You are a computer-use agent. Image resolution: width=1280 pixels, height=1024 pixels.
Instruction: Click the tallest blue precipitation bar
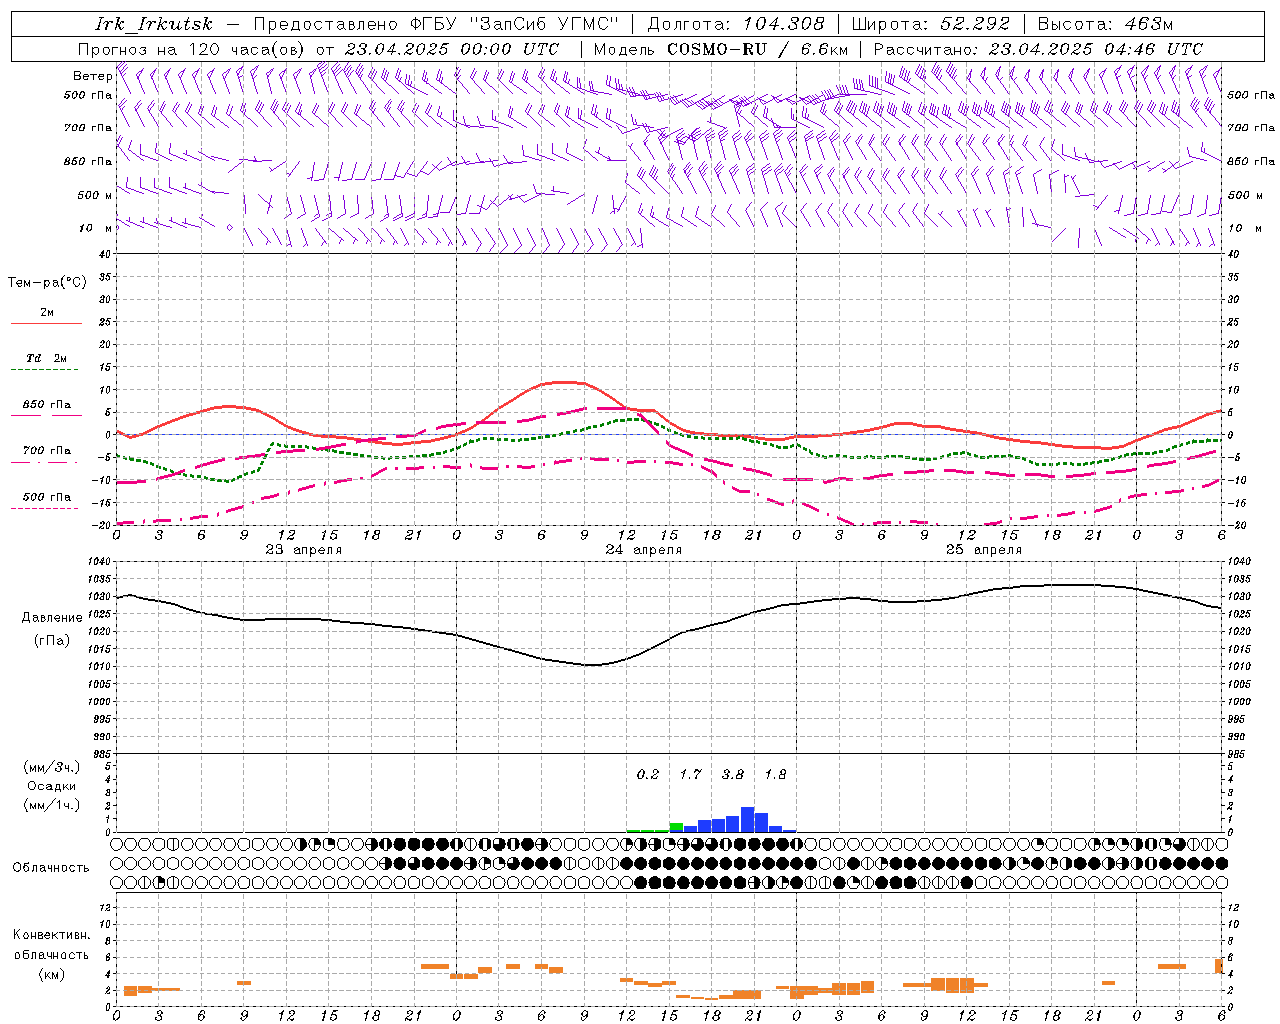(x=747, y=819)
